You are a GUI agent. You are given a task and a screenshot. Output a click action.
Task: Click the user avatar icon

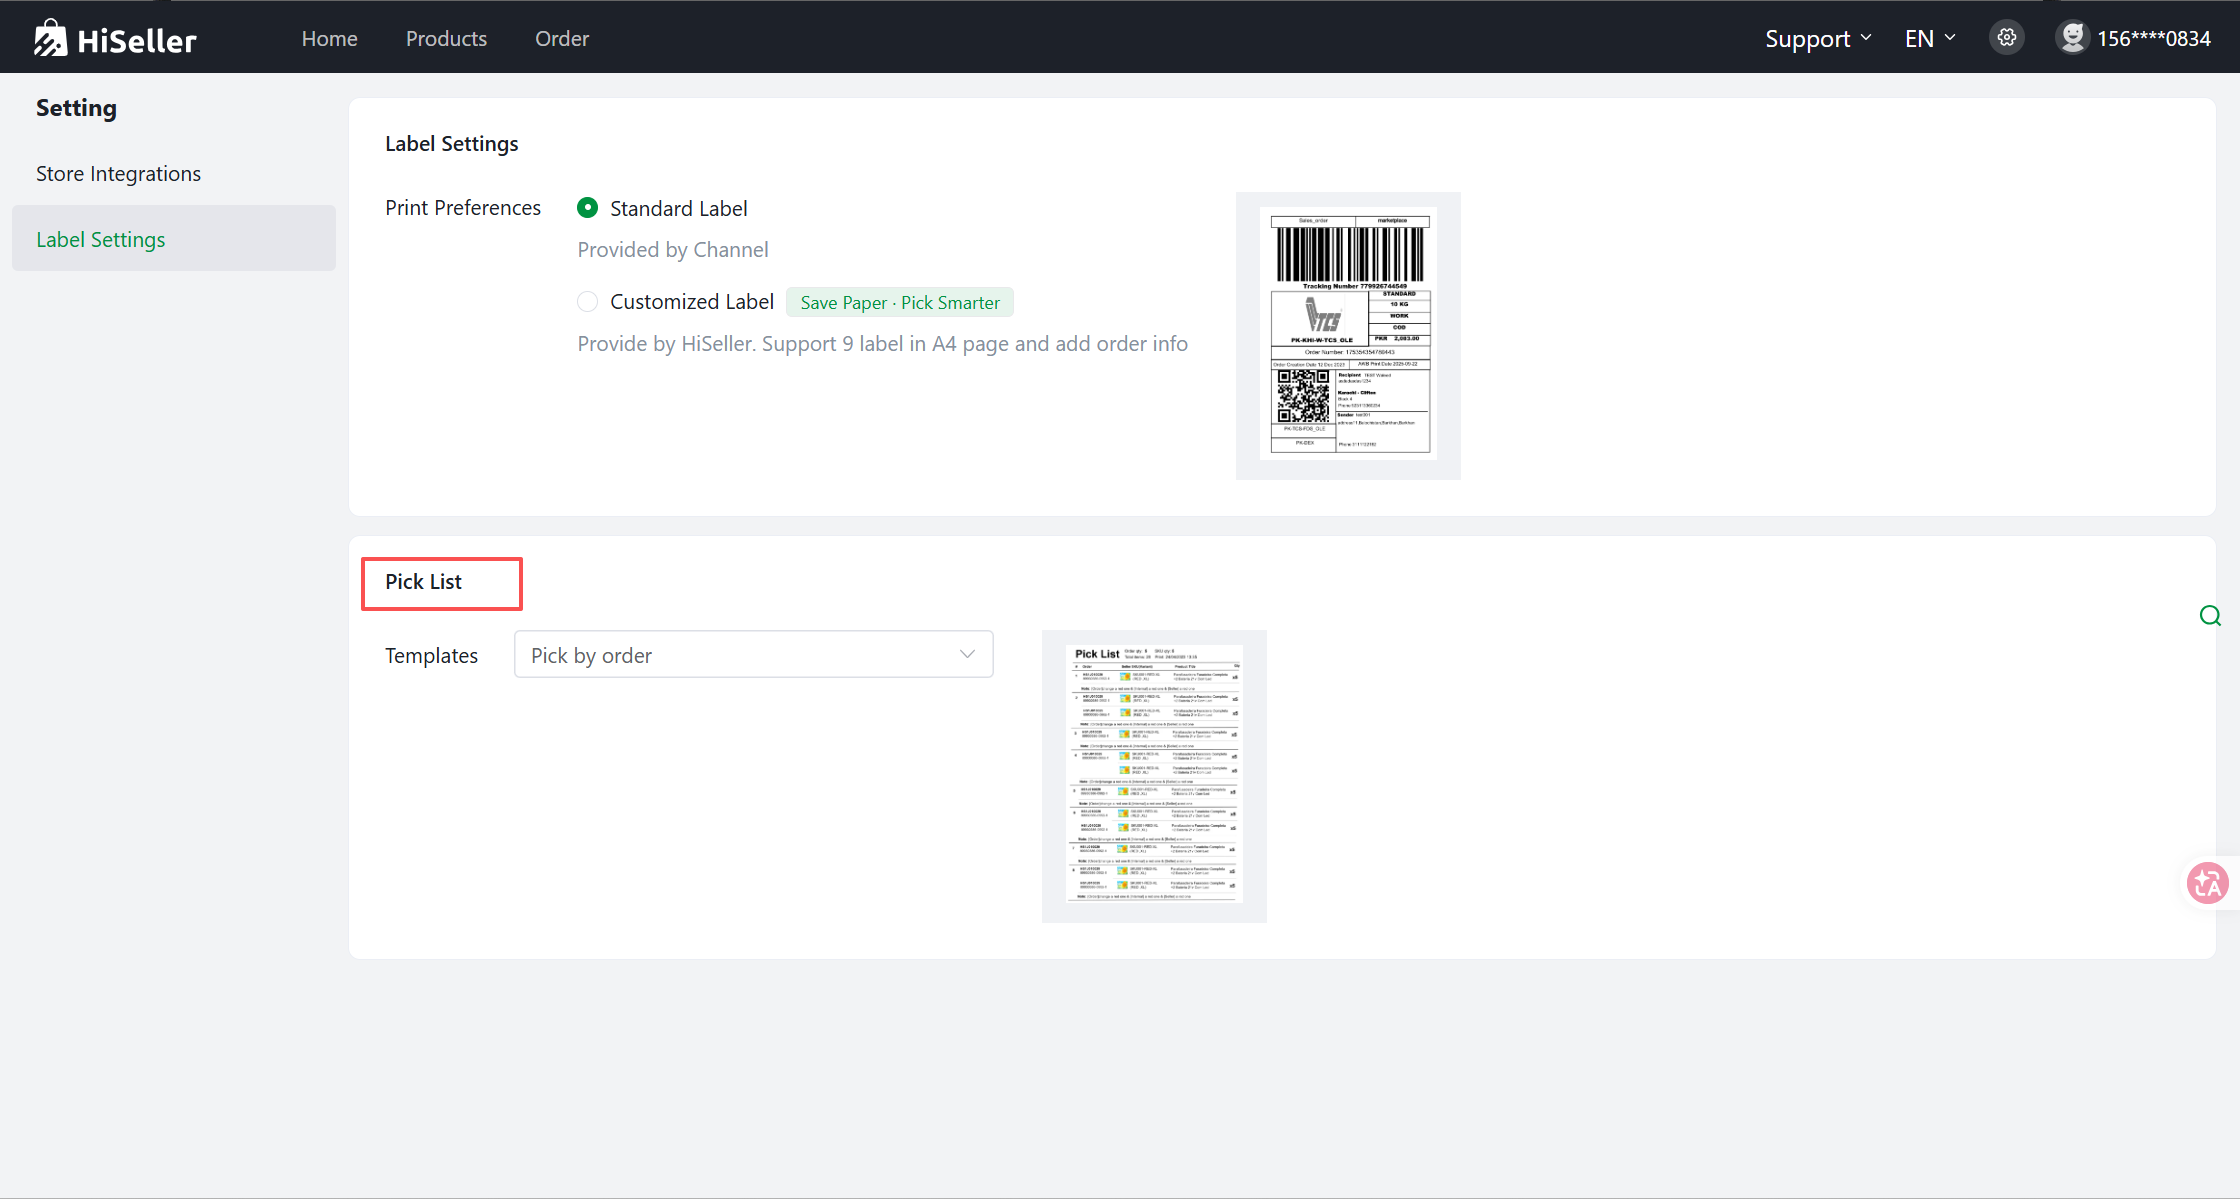click(2072, 38)
